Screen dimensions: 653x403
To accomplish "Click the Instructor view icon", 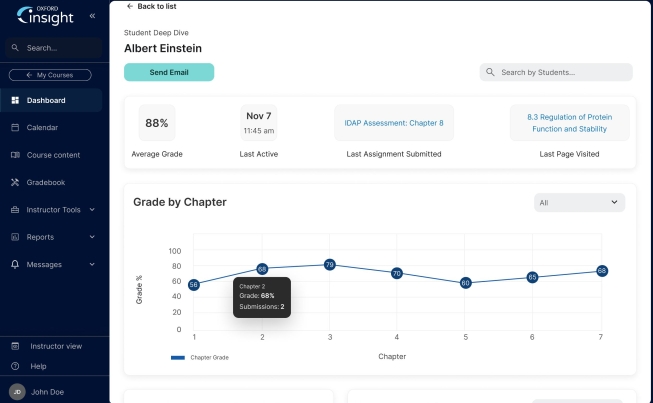I will (x=15, y=346).
